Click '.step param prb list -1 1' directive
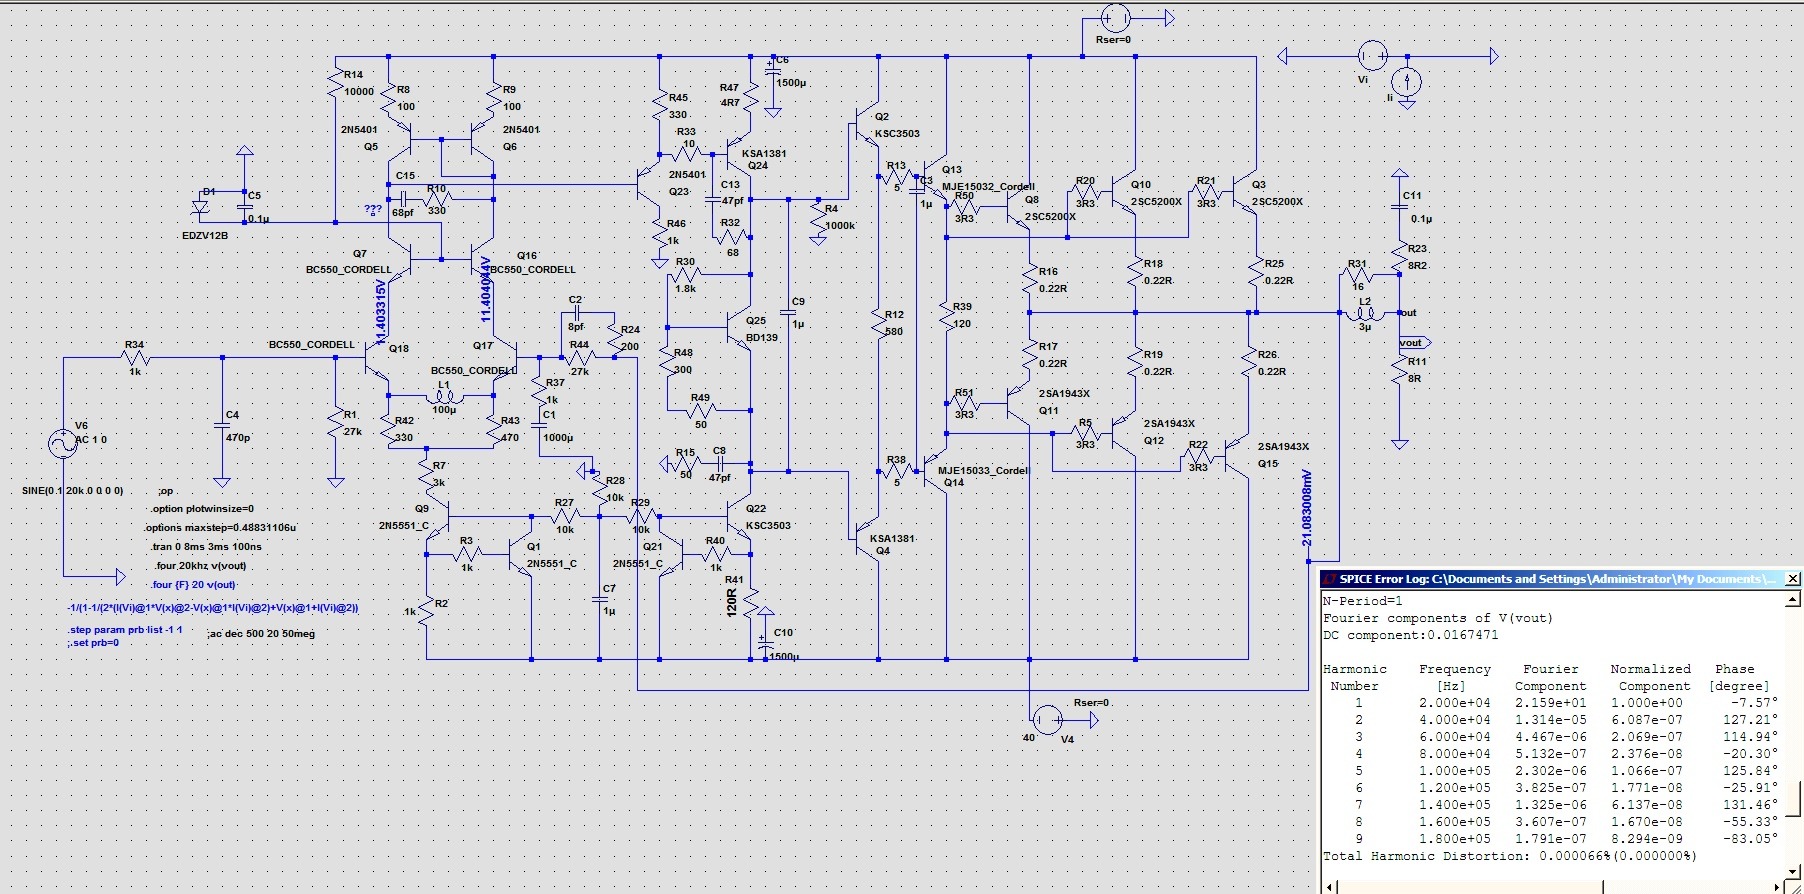1804x894 pixels. click(x=125, y=631)
